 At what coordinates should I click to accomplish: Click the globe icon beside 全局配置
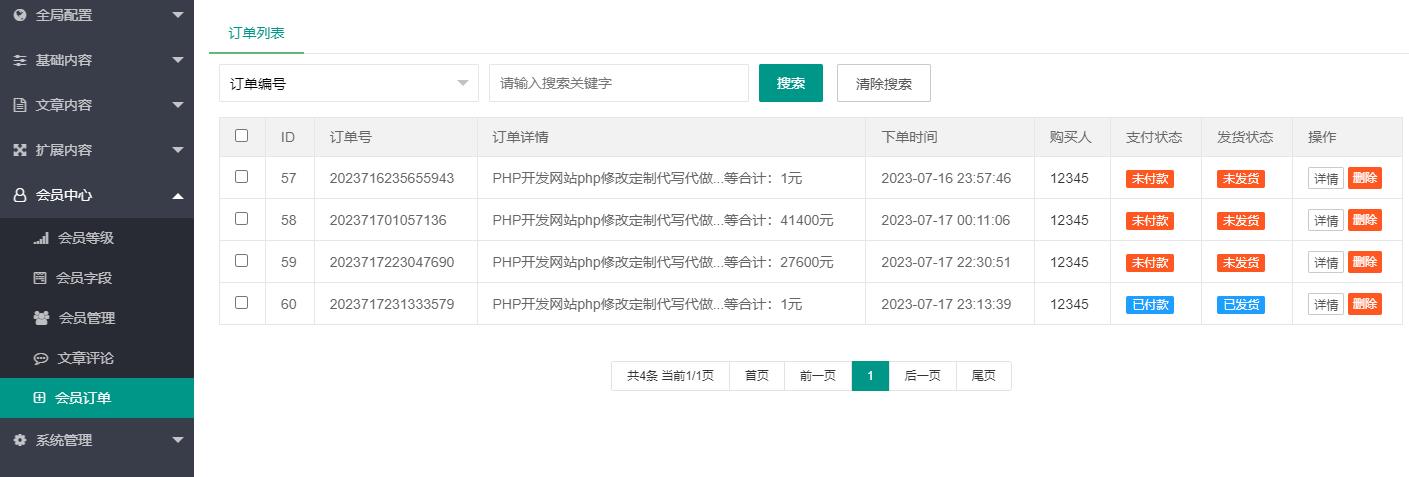pyautogui.click(x=20, y=15)
